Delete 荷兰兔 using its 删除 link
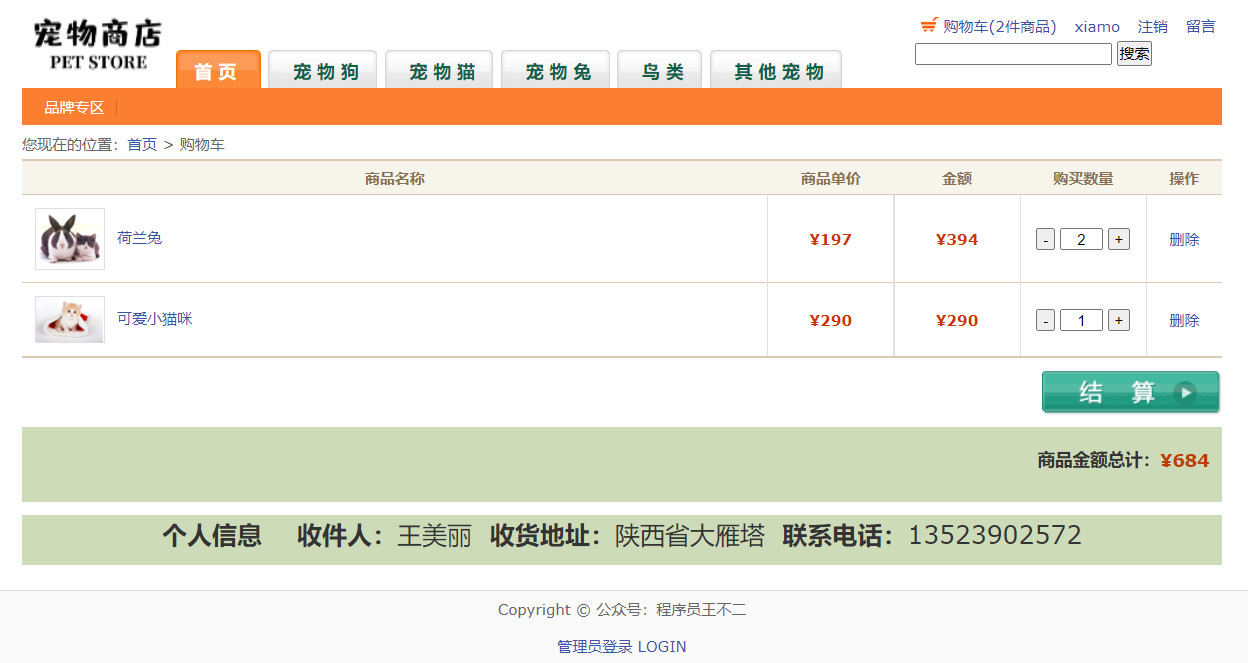 [1183, 238]
